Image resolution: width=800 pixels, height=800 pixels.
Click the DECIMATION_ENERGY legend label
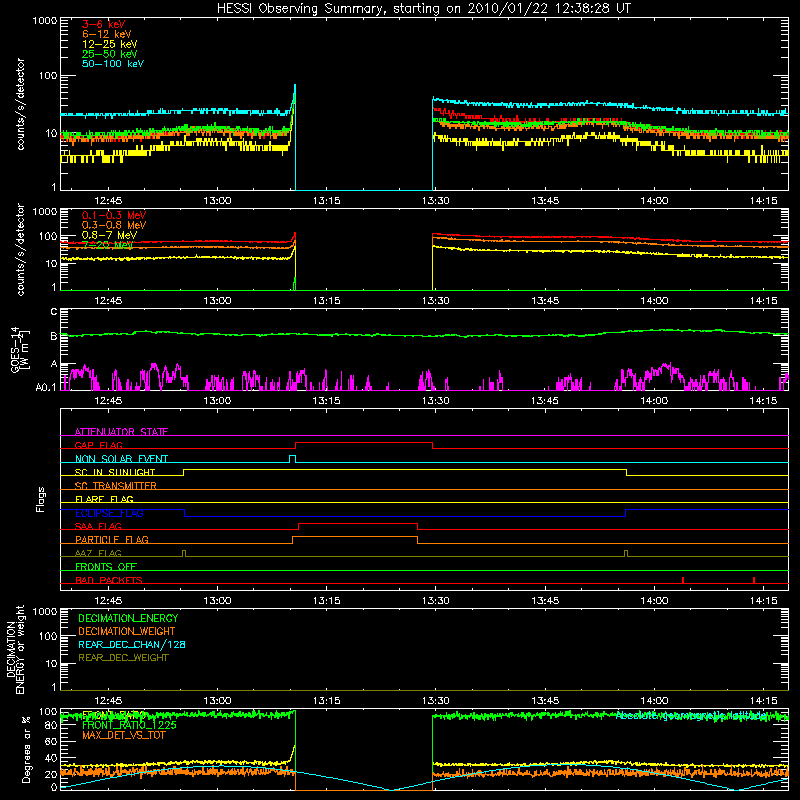click(128, 618)
